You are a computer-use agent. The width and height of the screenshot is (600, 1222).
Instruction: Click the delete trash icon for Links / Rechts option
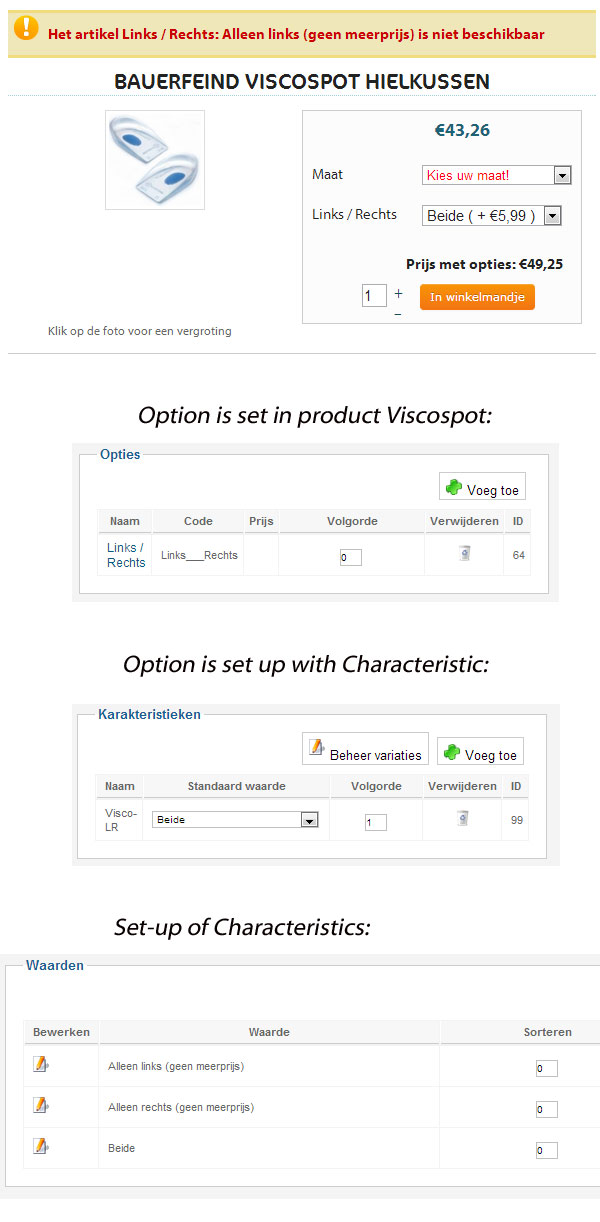(464, 553)
